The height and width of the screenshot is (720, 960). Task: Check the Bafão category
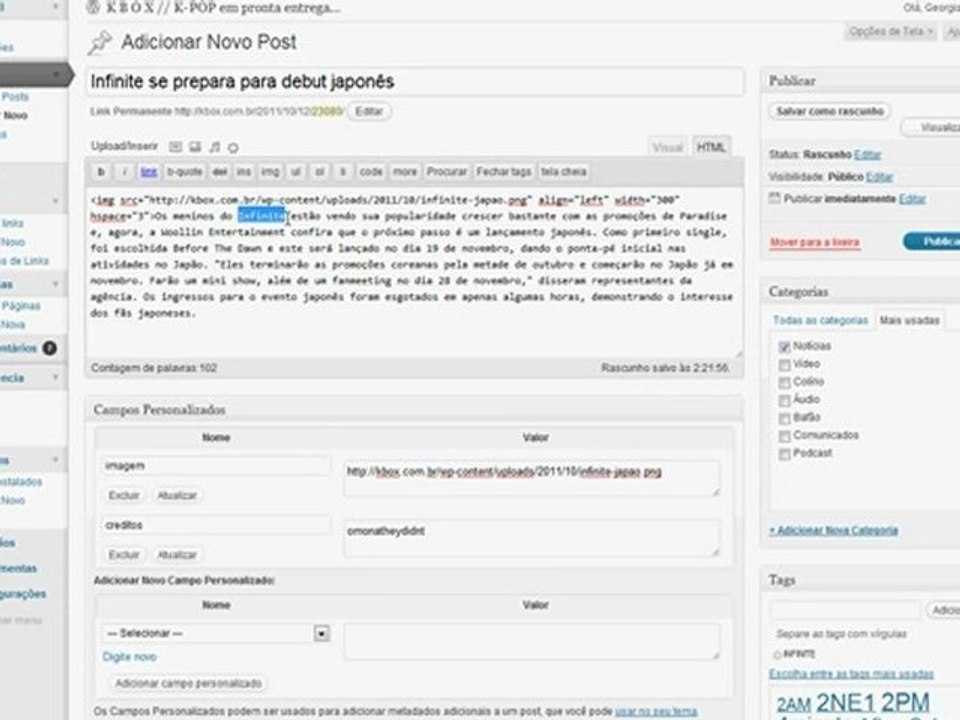pyautogui.click(x=784, y=418)
